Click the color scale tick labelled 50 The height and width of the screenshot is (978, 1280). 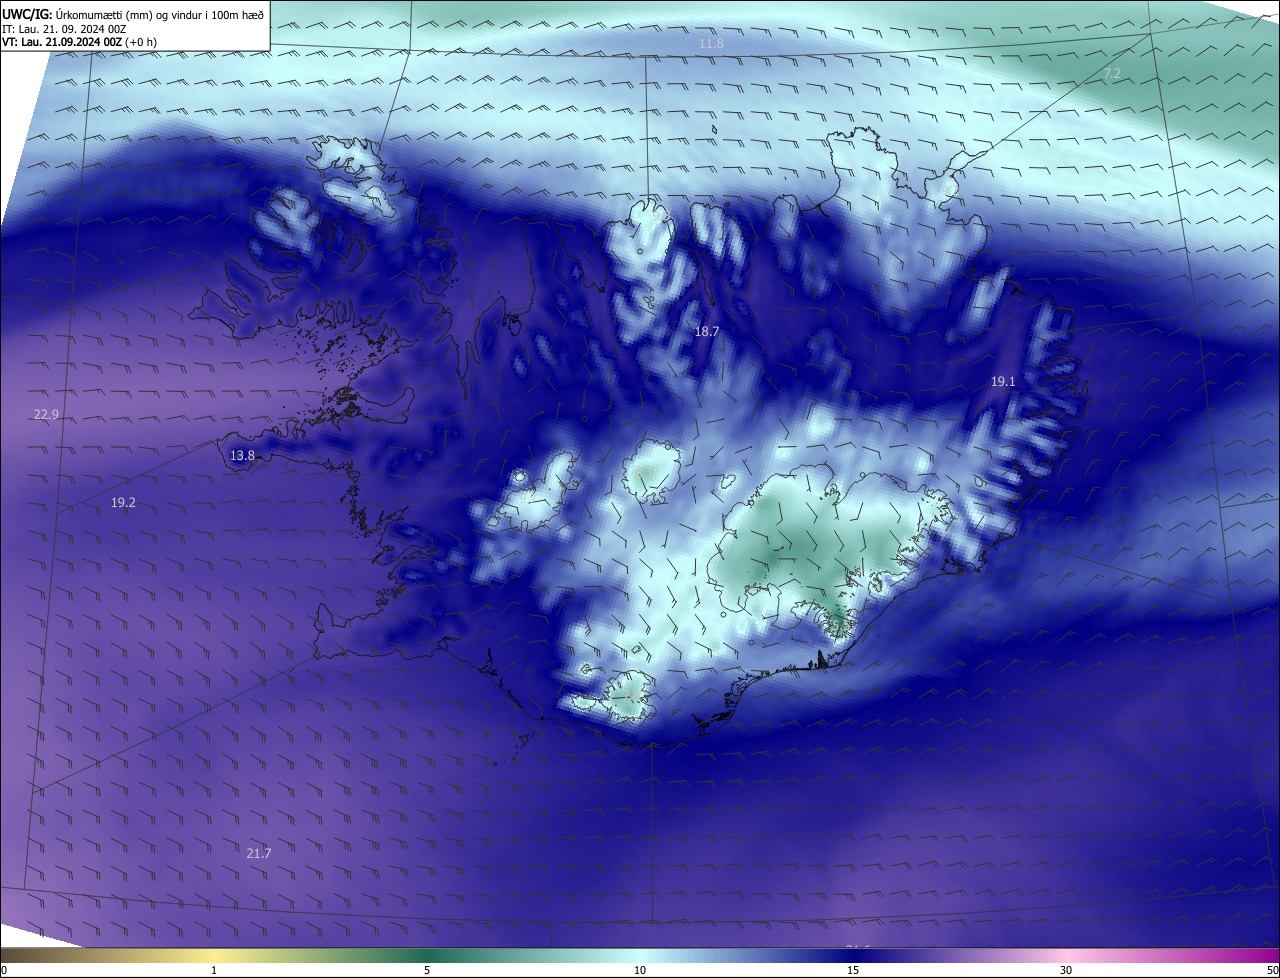(1272, 970)
